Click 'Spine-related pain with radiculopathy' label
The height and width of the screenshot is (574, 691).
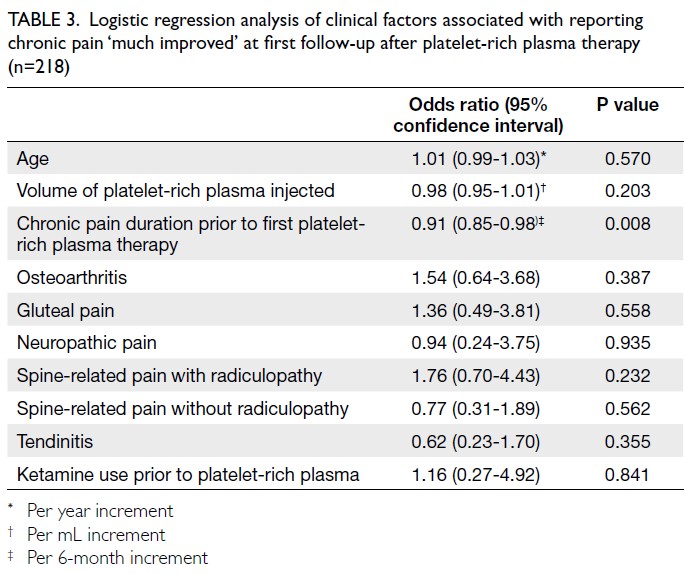pos(169,376)
